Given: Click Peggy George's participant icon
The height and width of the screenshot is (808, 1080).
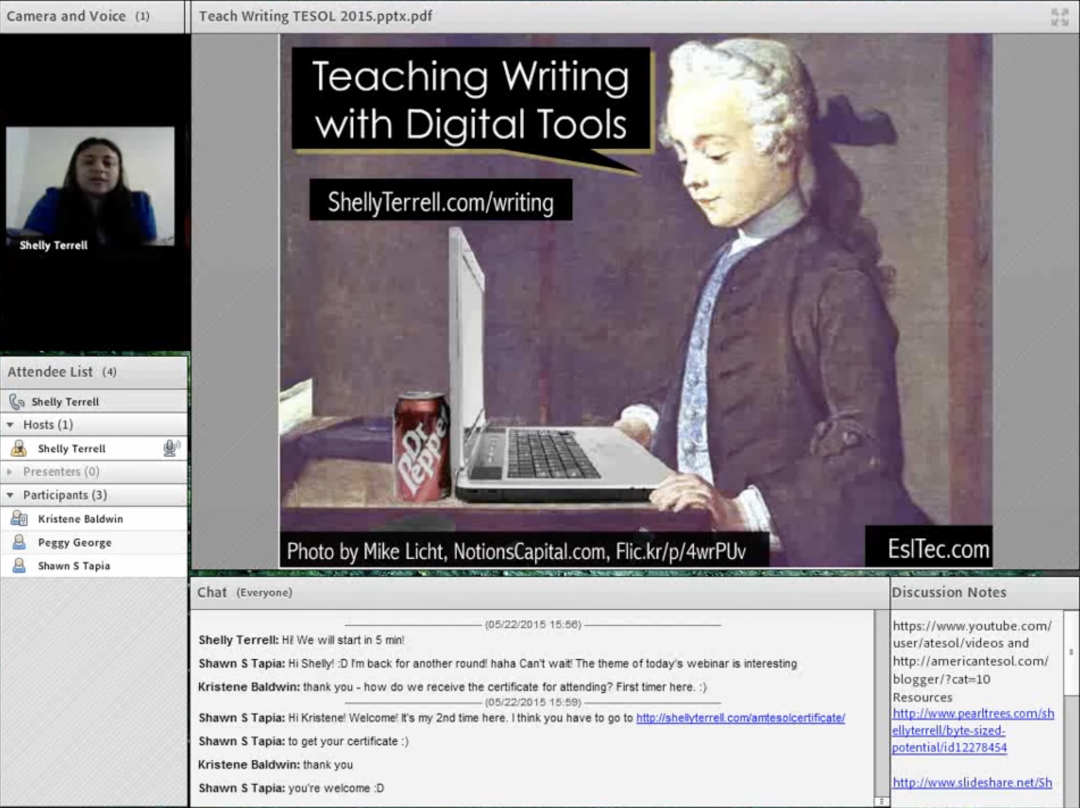Looking at the screenshot, I should click(x=19, y=542).
